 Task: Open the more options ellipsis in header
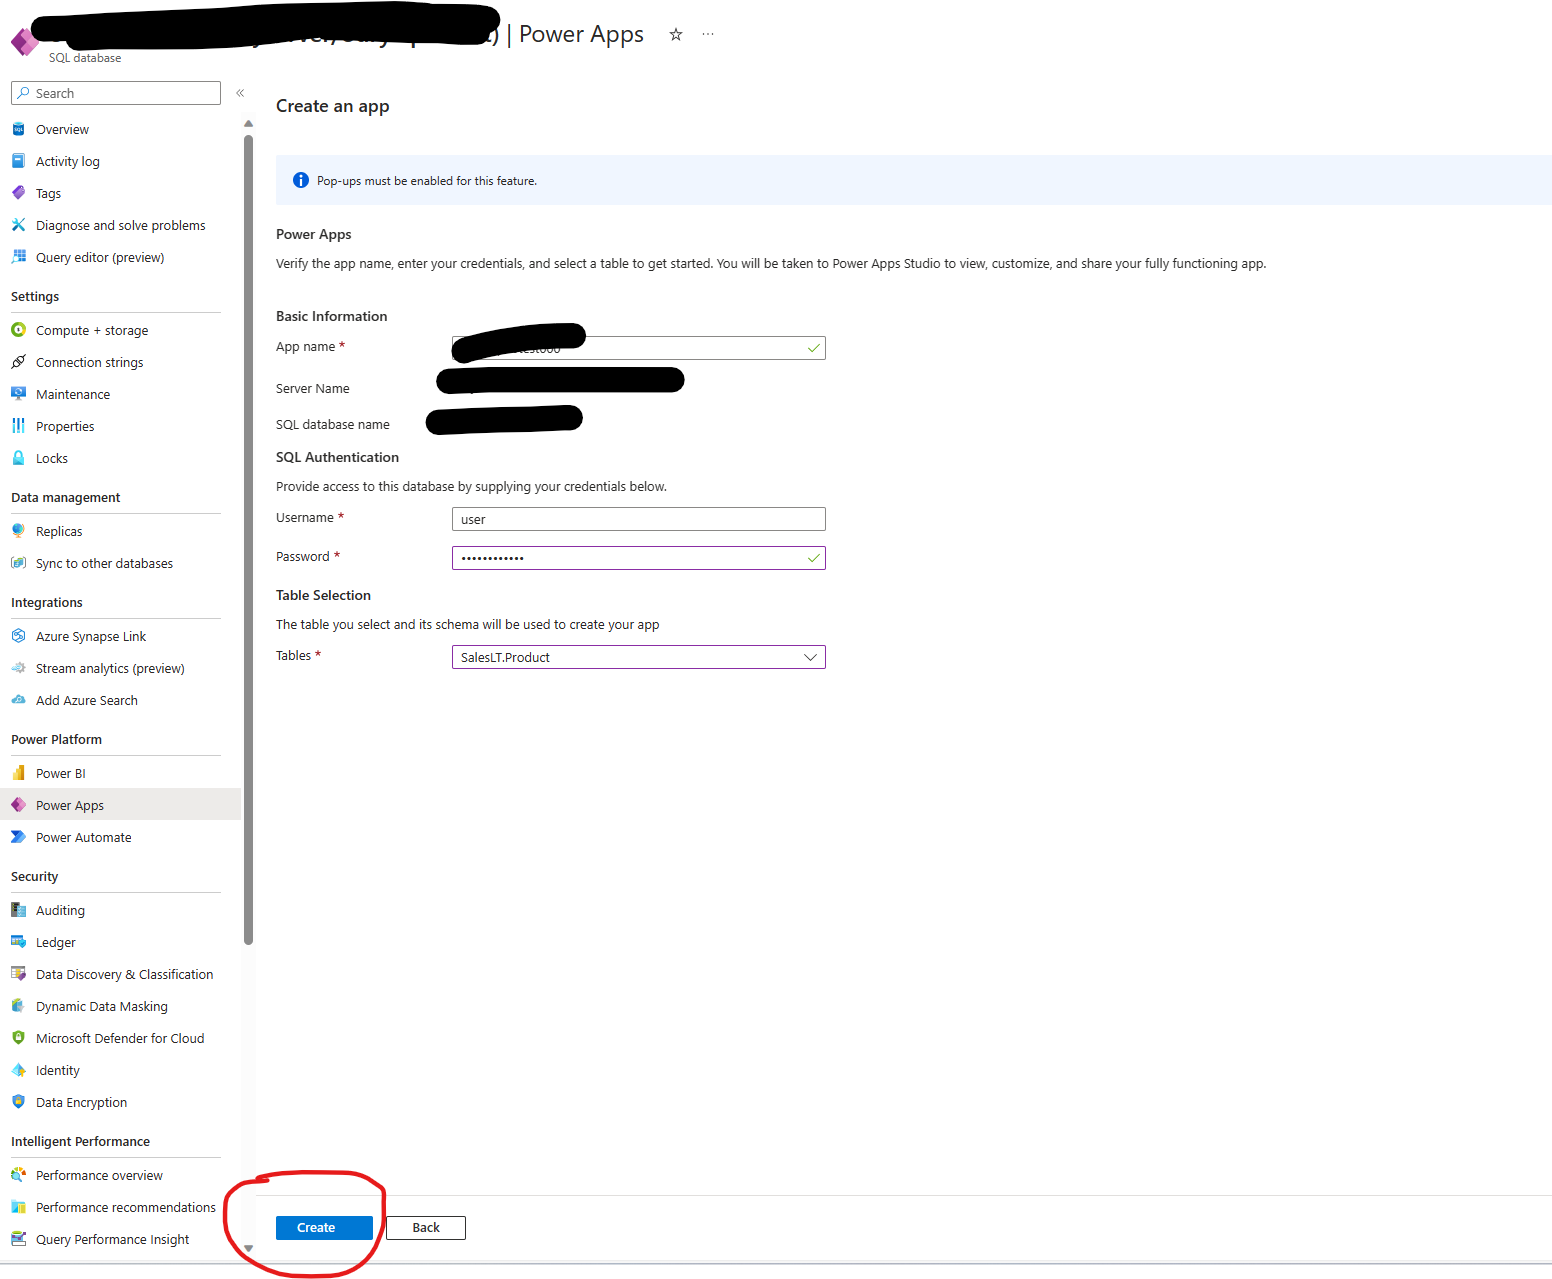[708, 34]
